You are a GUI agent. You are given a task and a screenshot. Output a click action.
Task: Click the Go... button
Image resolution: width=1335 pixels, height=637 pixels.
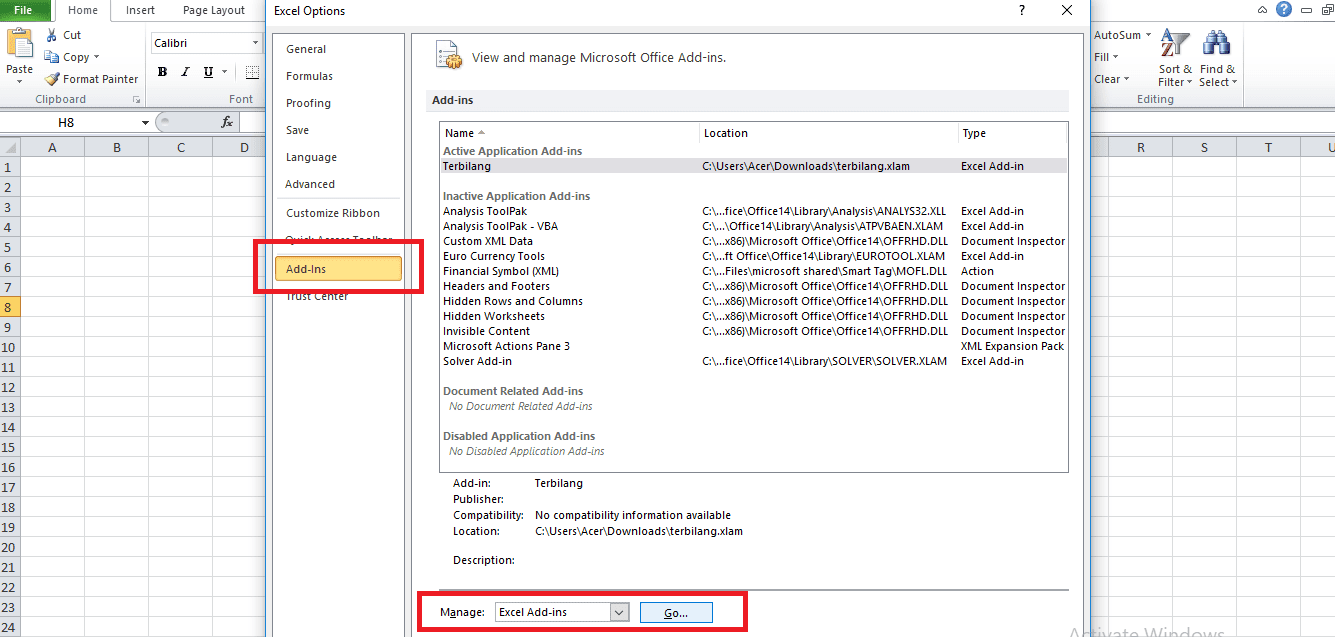click(676, 612)
